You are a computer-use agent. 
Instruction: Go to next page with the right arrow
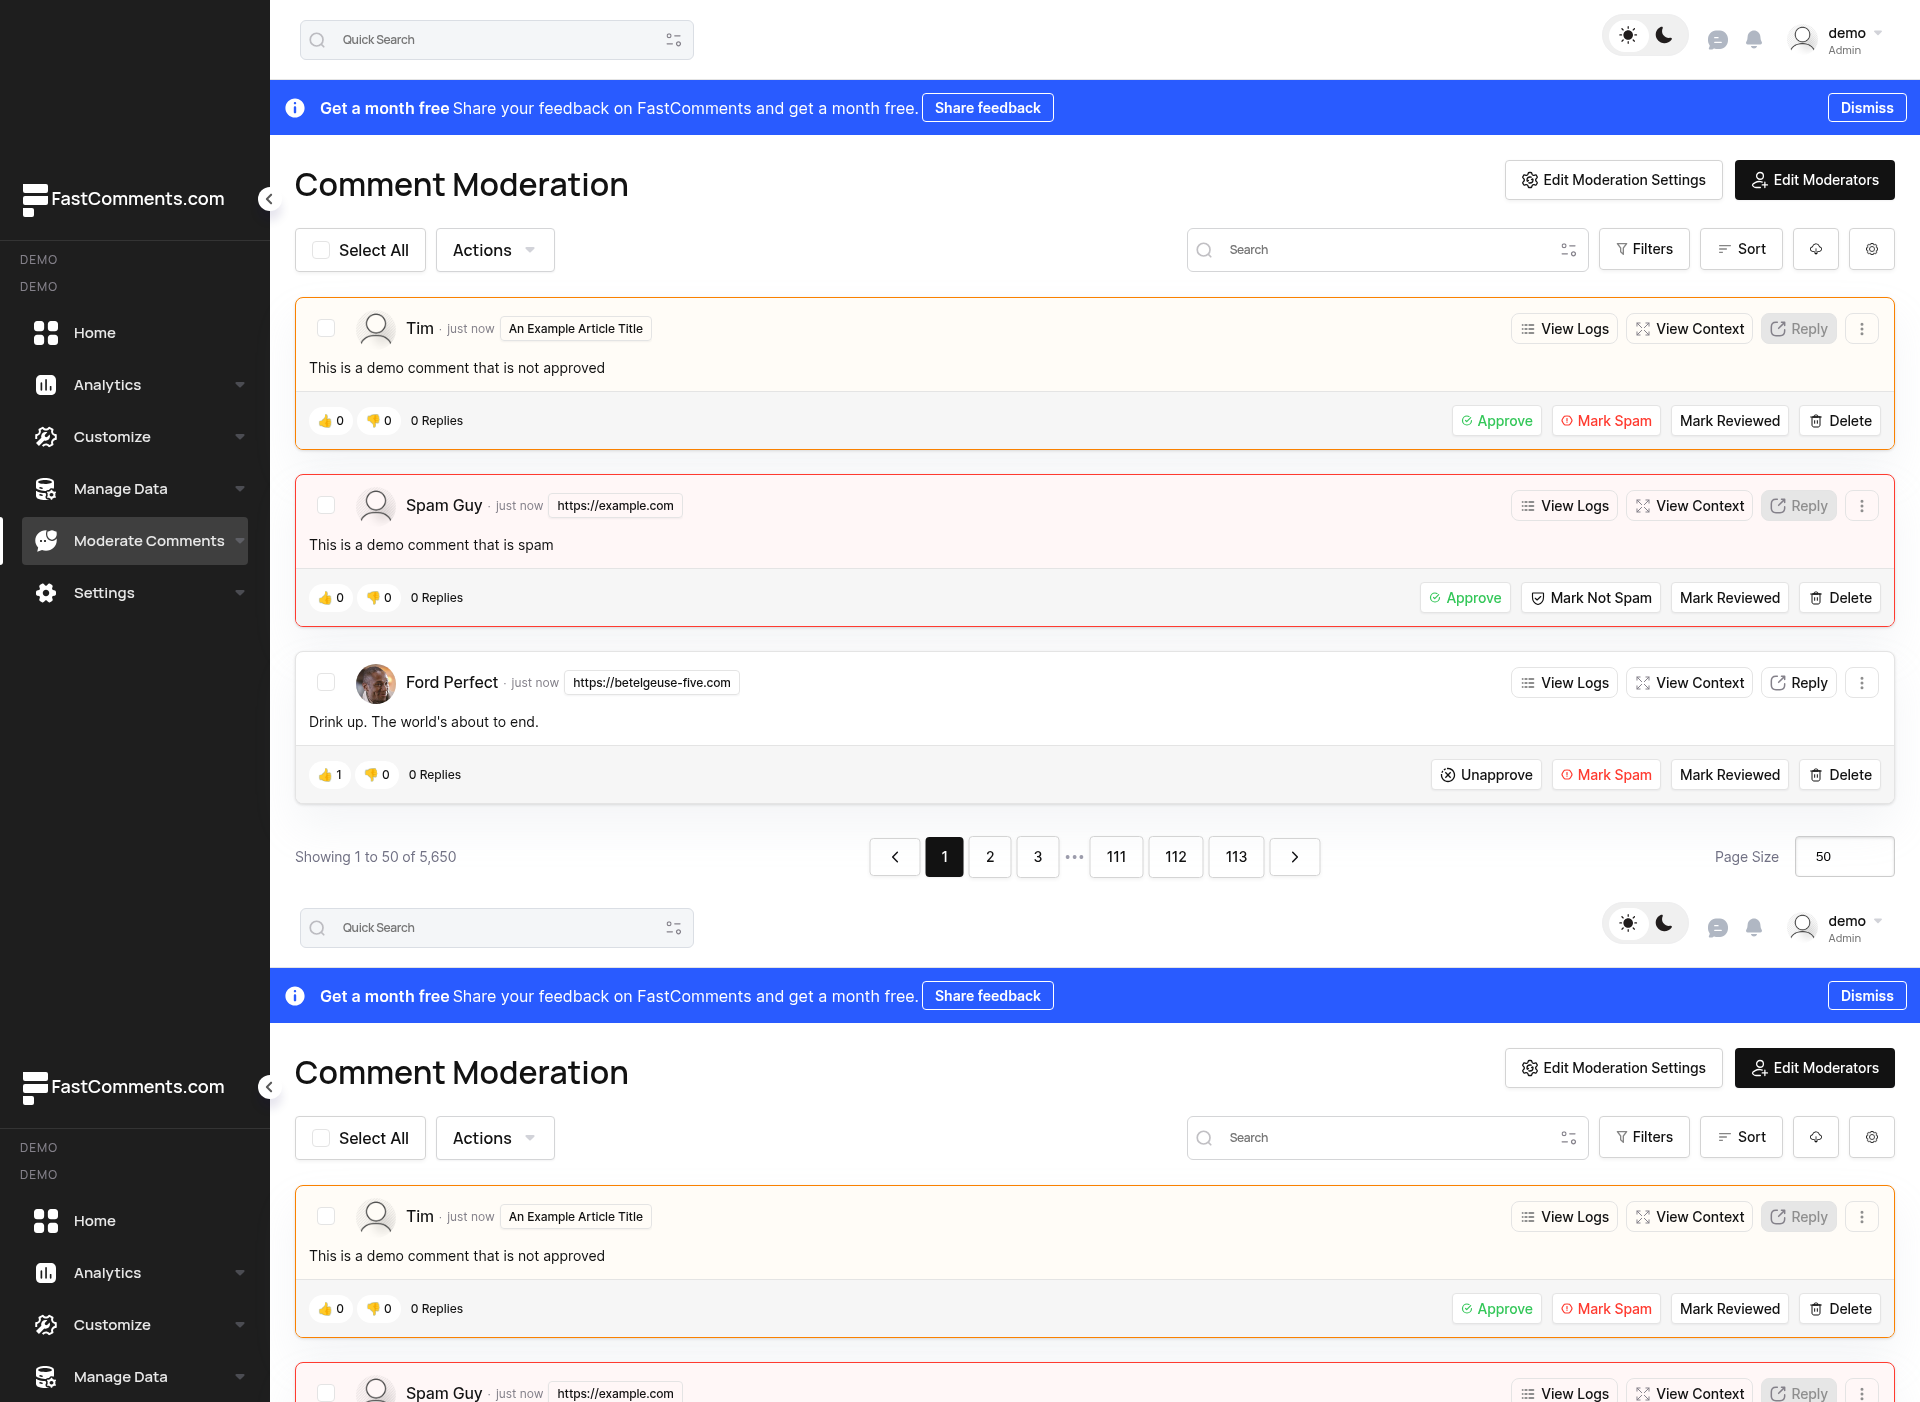pos(1295,857)
